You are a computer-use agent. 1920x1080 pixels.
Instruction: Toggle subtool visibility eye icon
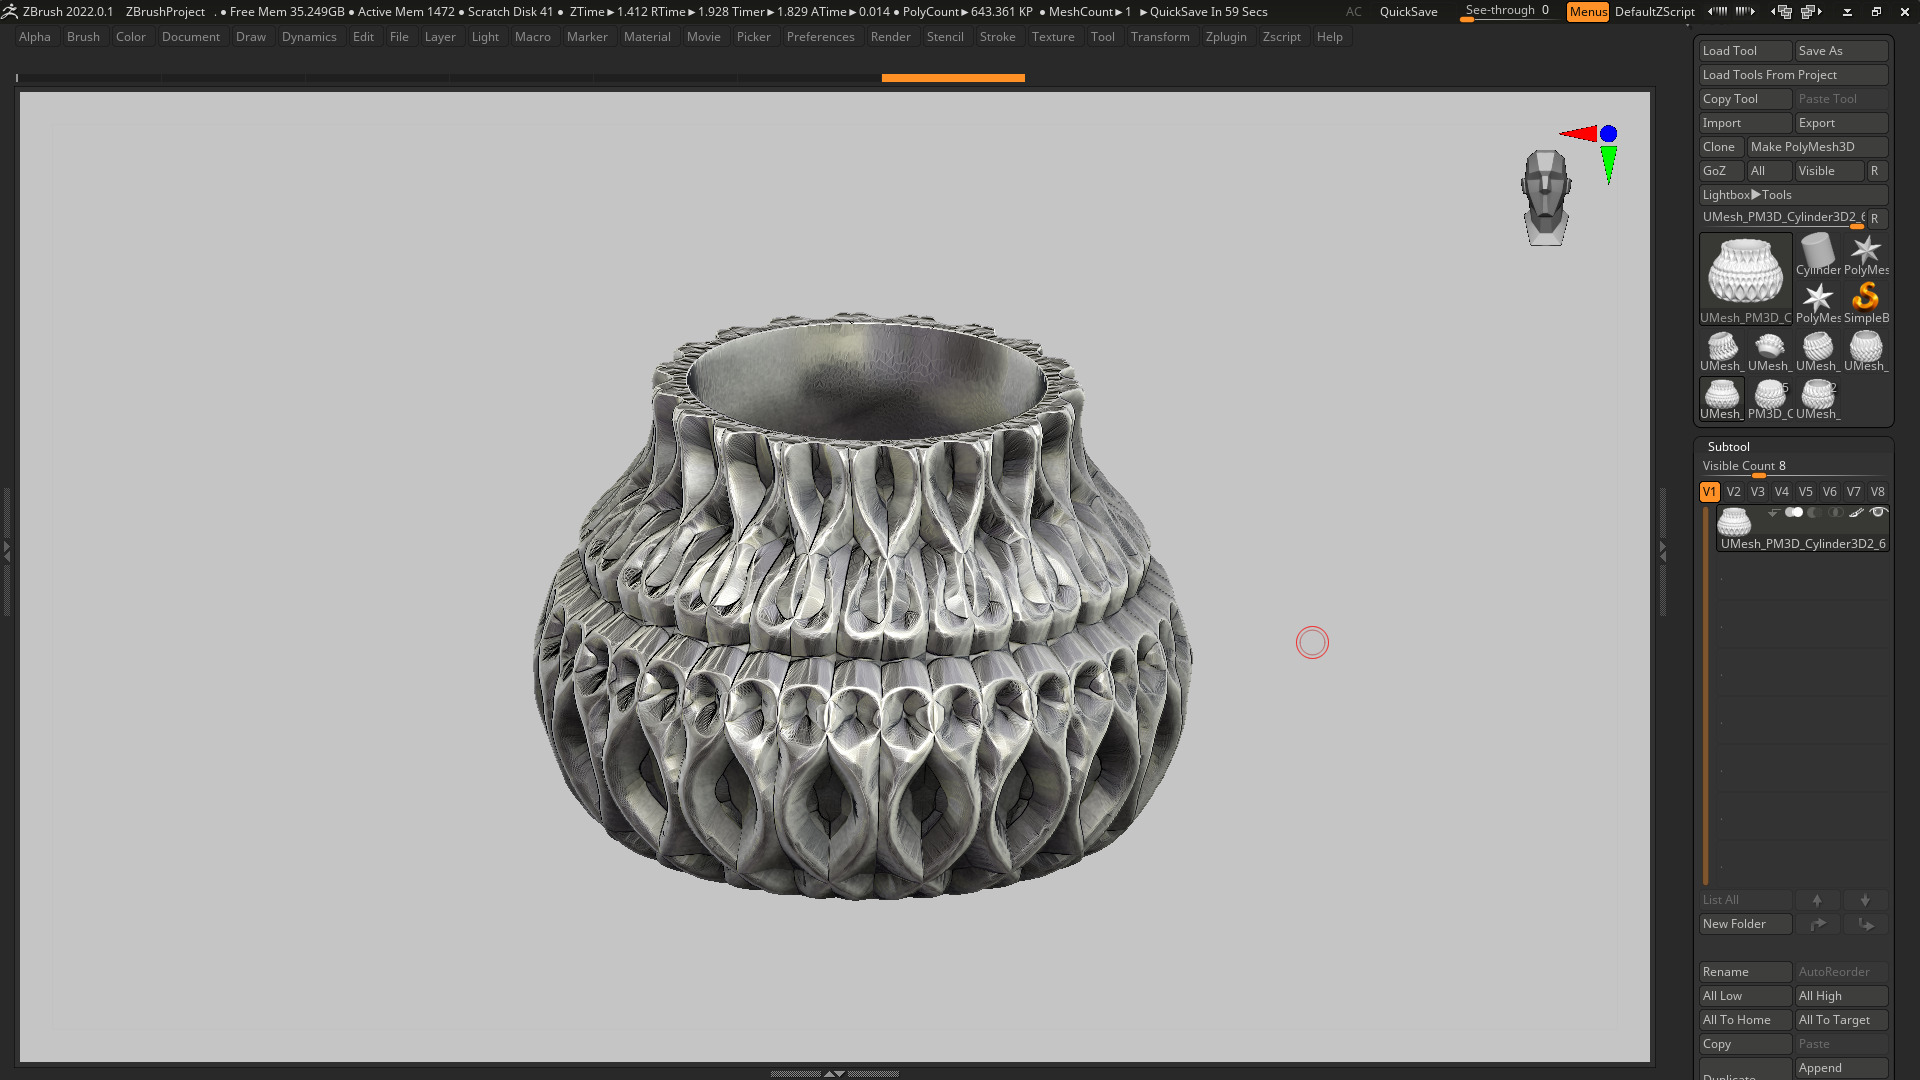click(x=1878, y=512)
